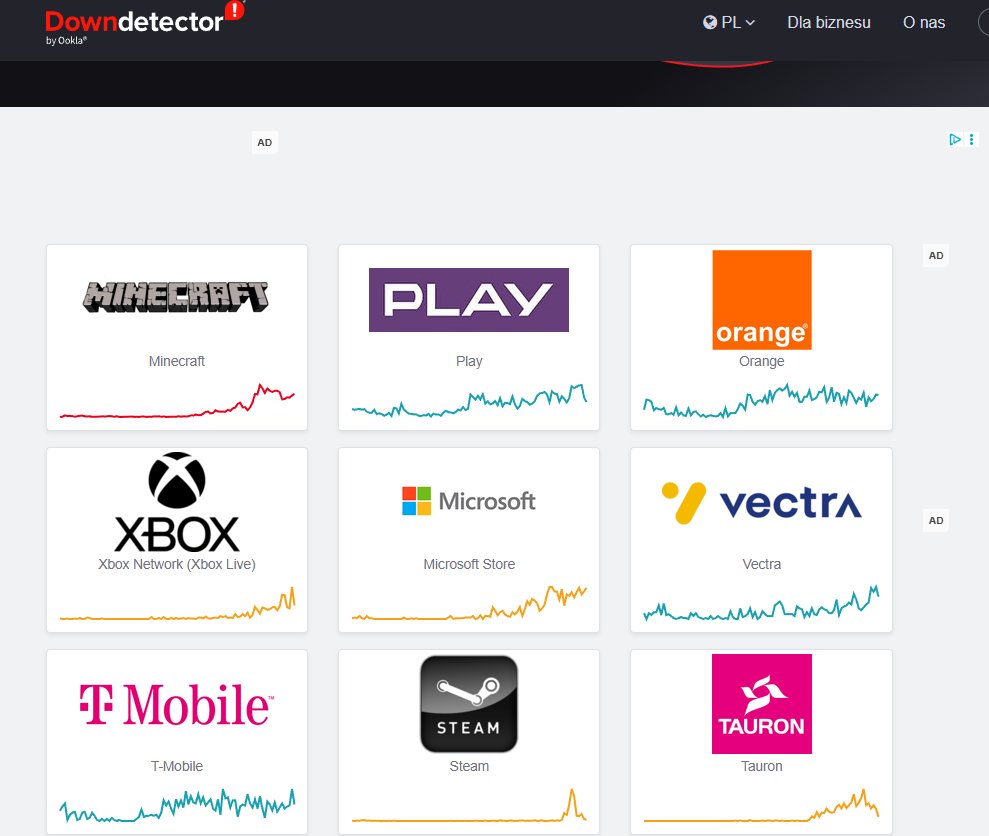Viewport: 989px width, 836px height.
Task: Click the Vectra logo image
Action: coord(761,503)
